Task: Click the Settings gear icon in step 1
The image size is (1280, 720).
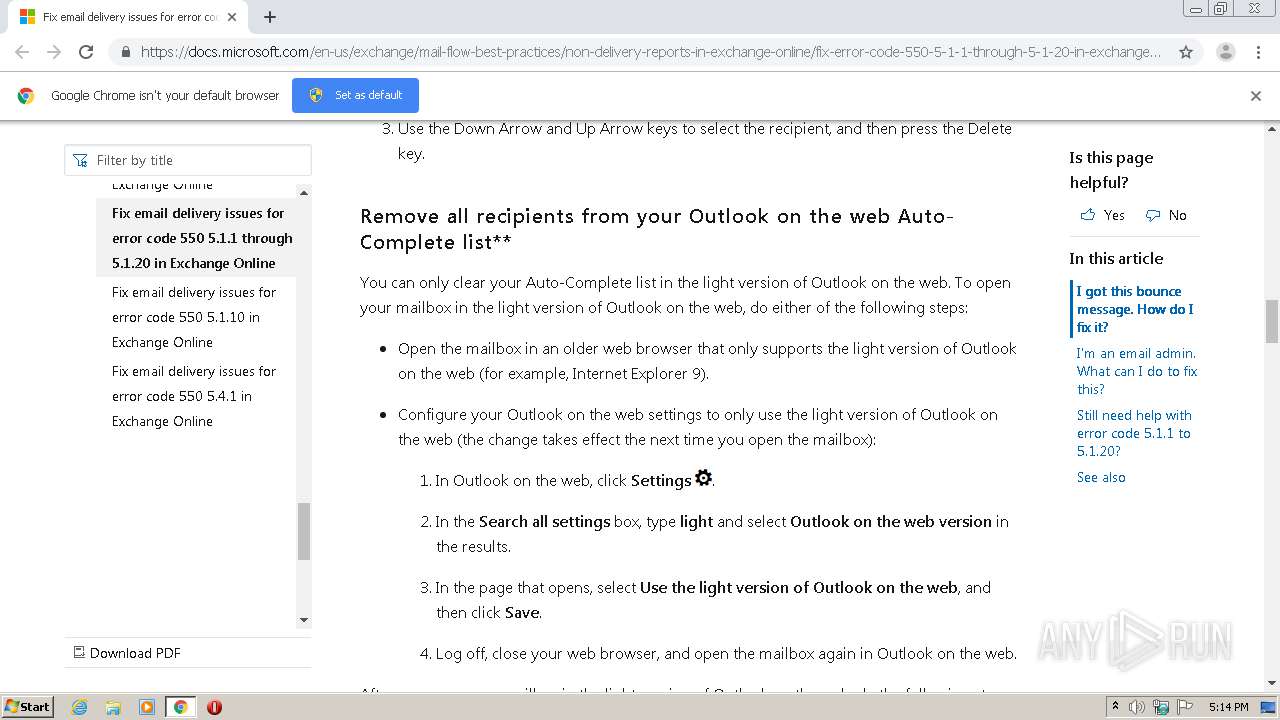Action: [x=704, y=478]
